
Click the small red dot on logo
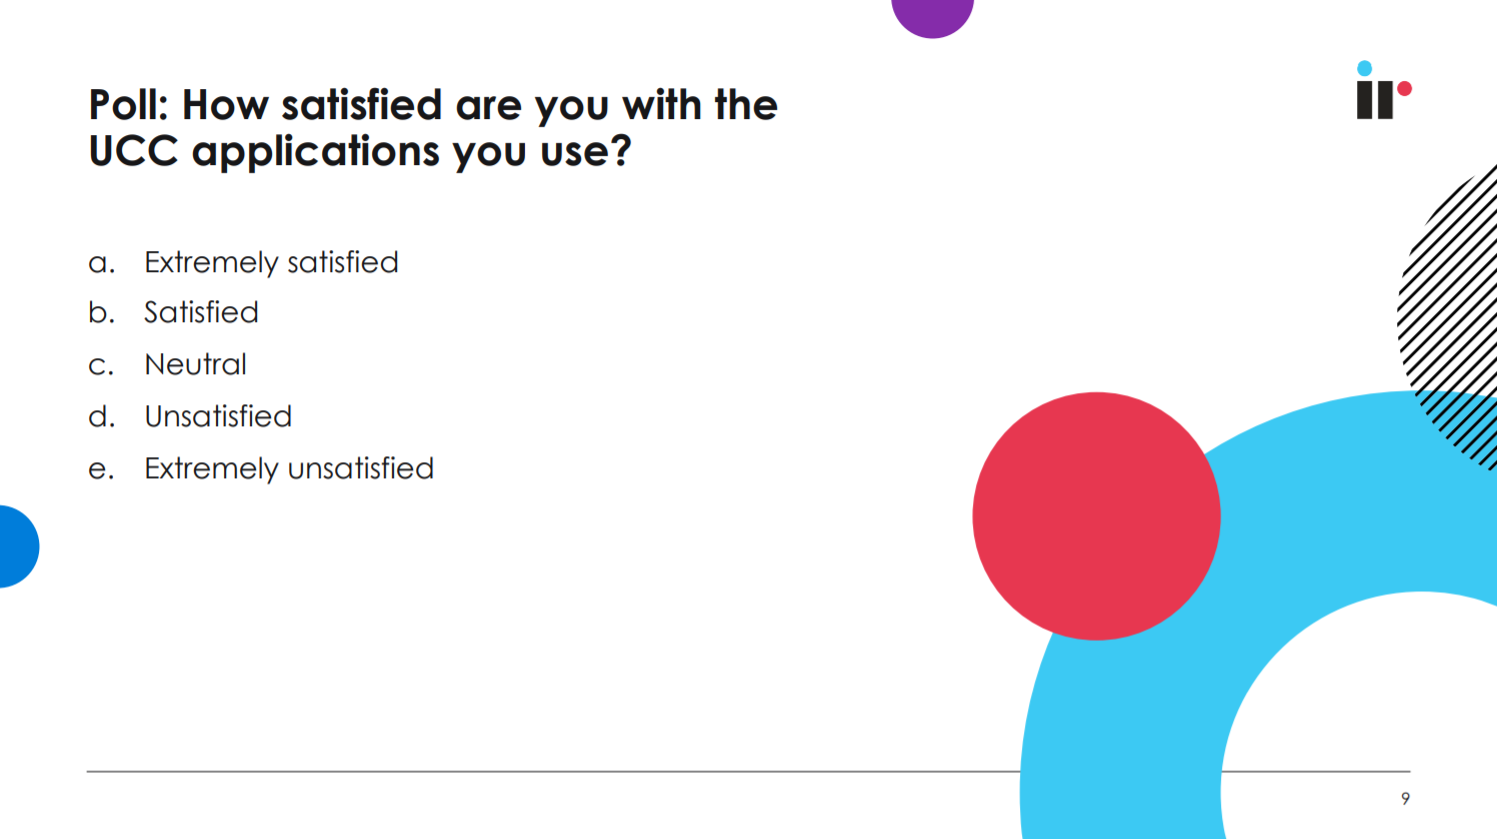[x=1404, y=89]
